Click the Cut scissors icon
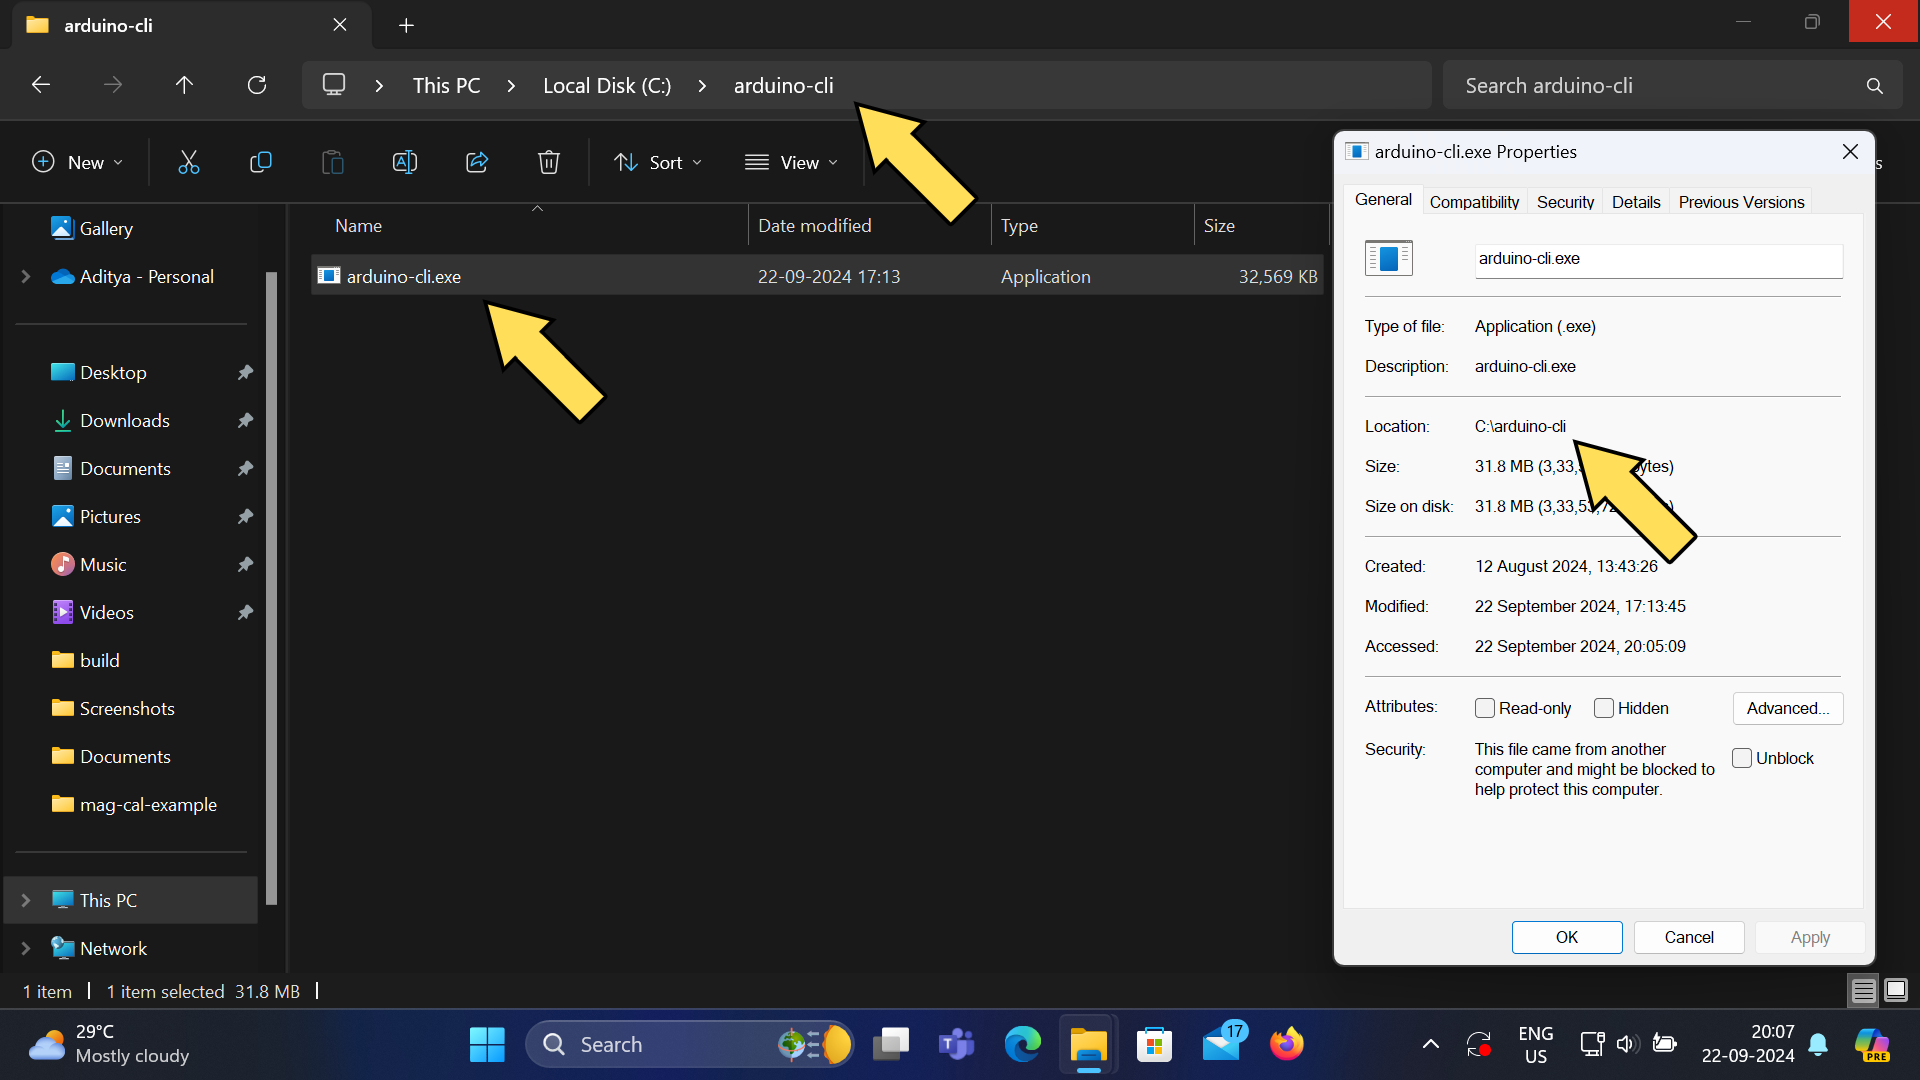This screenshot has width=1920, height=1080. [x=188, y=162]
